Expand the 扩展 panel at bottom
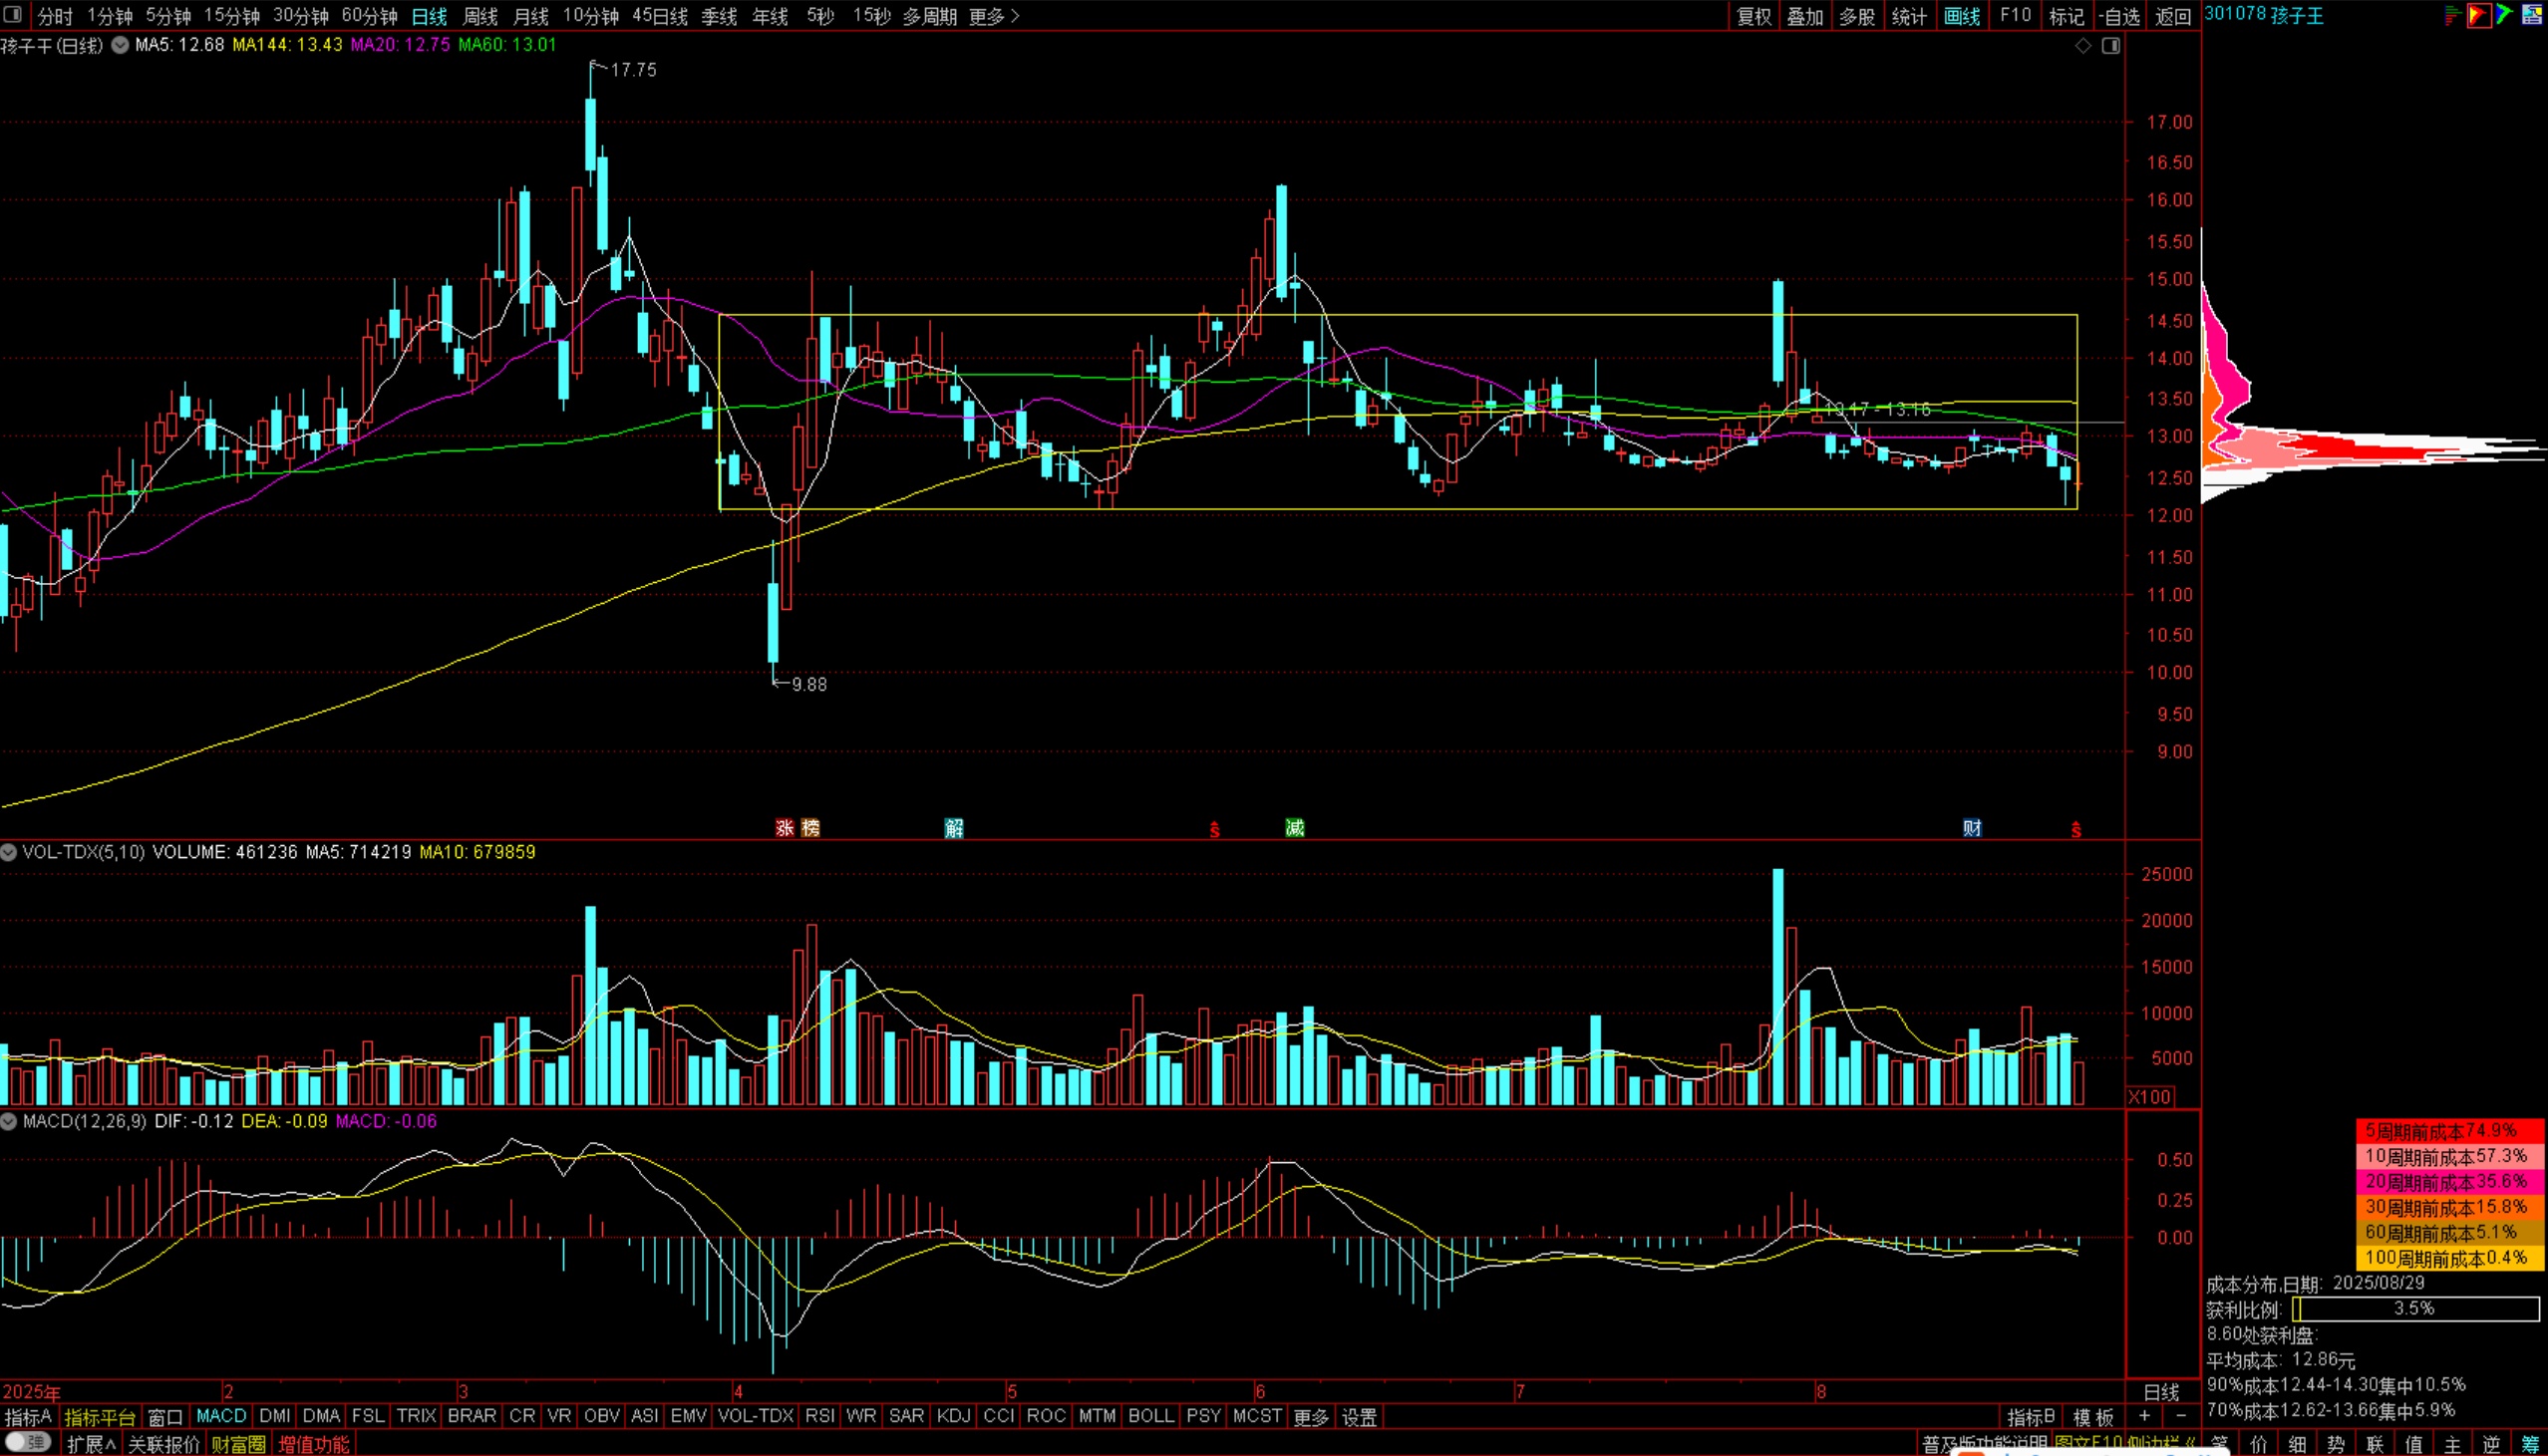Screen dimensions: 2548x1456 (x=91, y=1444)
